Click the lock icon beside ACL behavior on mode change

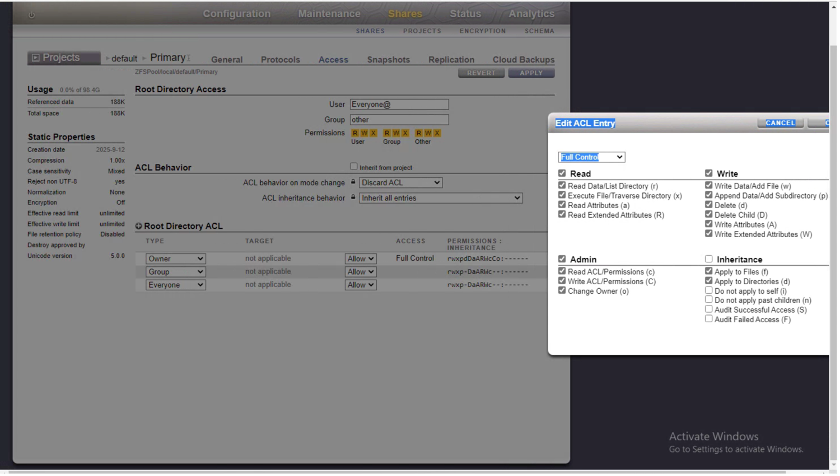point(353,182)
